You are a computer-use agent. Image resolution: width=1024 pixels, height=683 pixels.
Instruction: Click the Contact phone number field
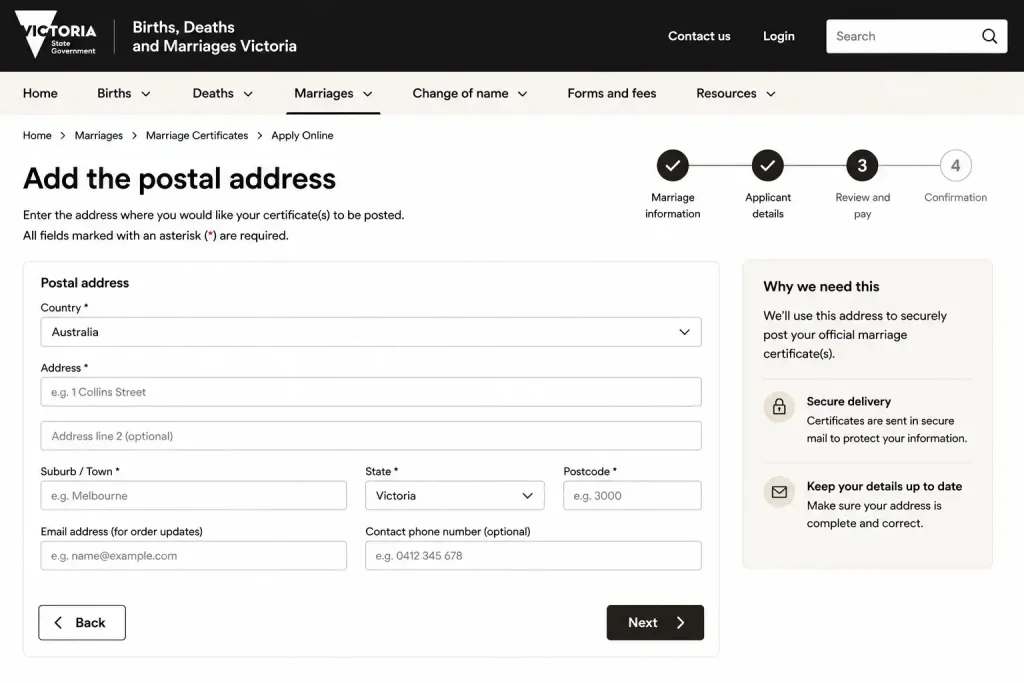pos(534,556)
